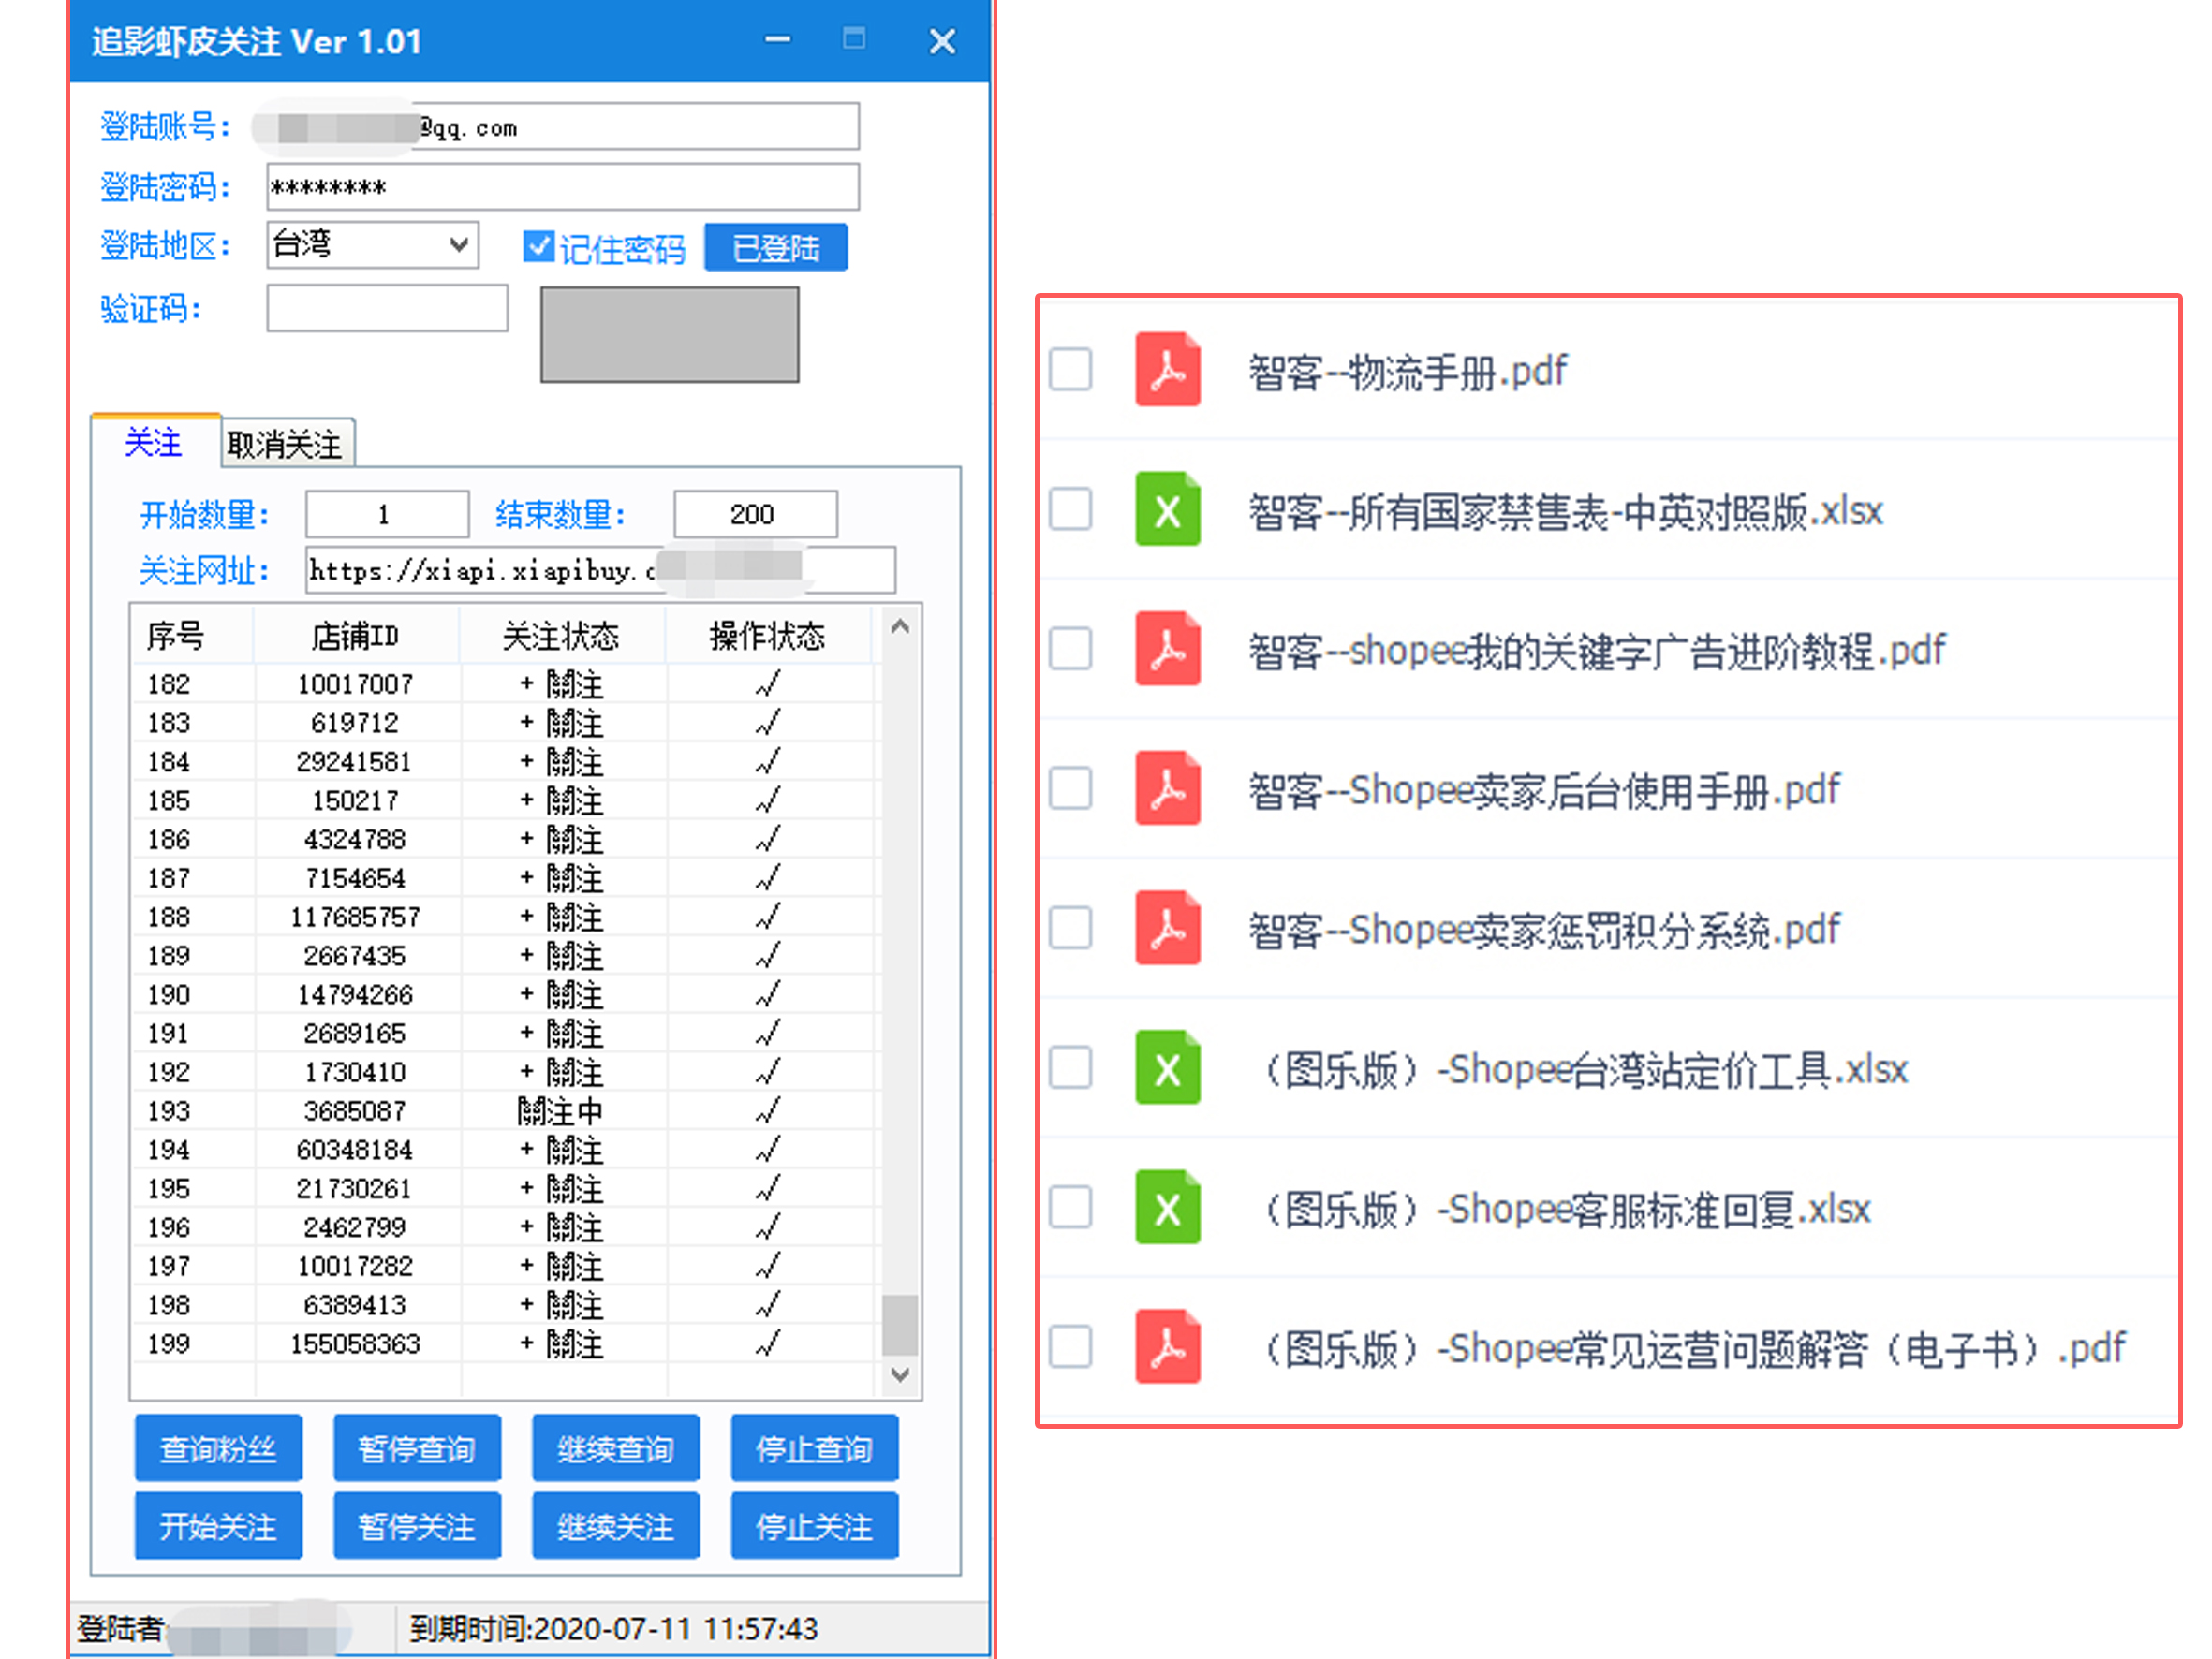Click the 验证码 input field
Viewport: 2212px width, 1659px height.
tap(387, 308)
